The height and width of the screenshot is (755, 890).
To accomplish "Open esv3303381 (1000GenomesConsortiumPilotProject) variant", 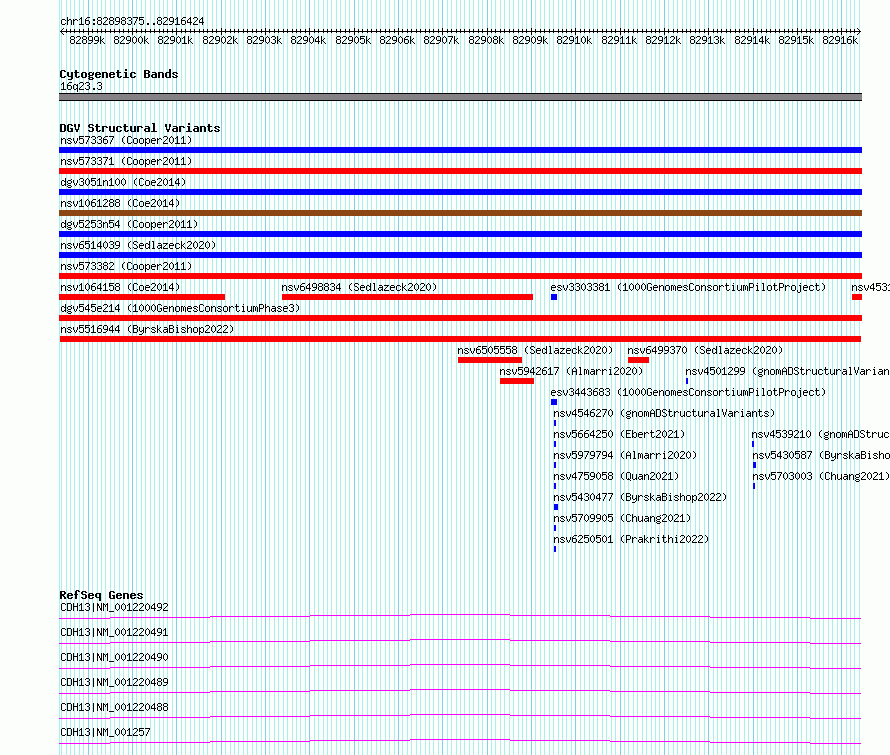I will pos(688,287).
